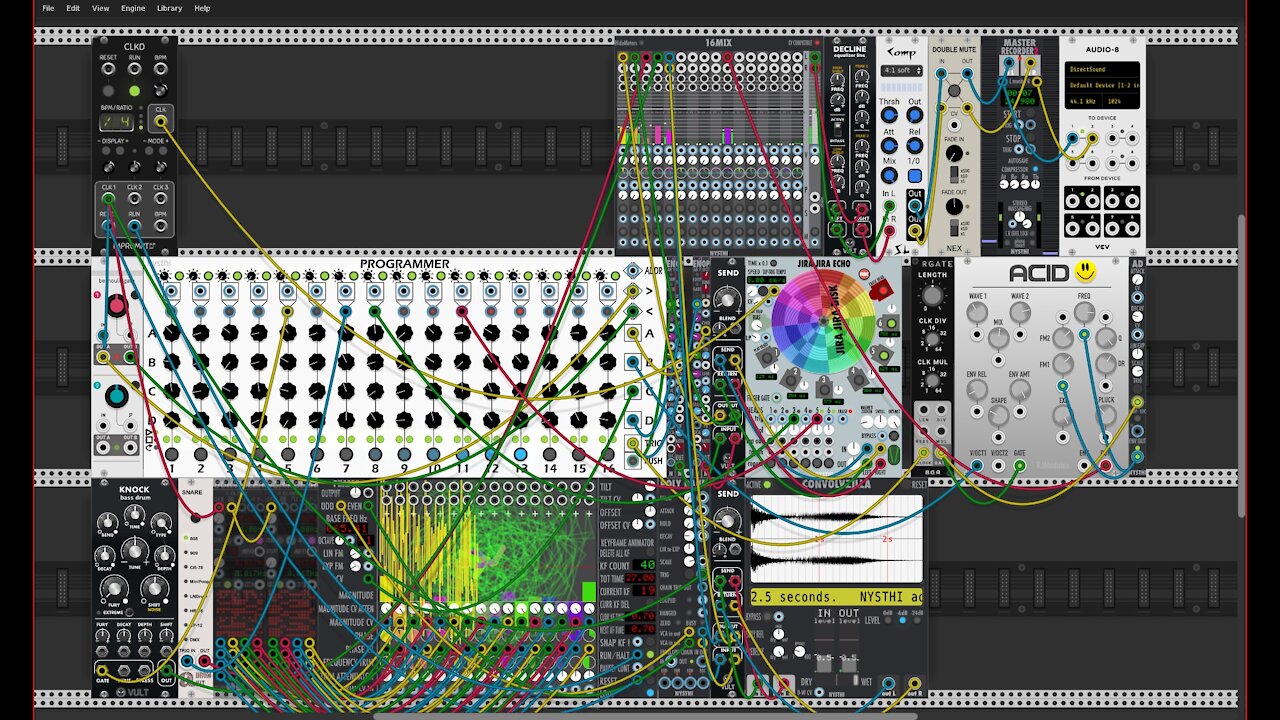Toggle the Comp 1/0 blue square button
This screenshot has width=1280, height=720.
click(x=914, y=175)
